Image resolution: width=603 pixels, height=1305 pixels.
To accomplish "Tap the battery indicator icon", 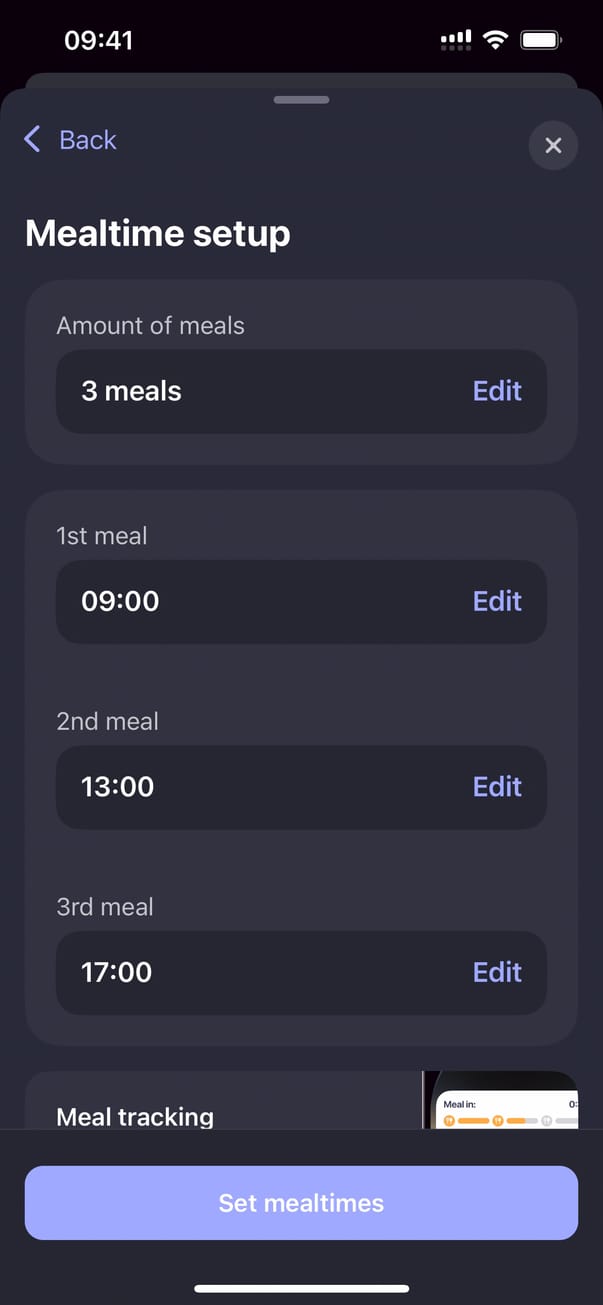I will pyautogui.click(x=542, y=40).
